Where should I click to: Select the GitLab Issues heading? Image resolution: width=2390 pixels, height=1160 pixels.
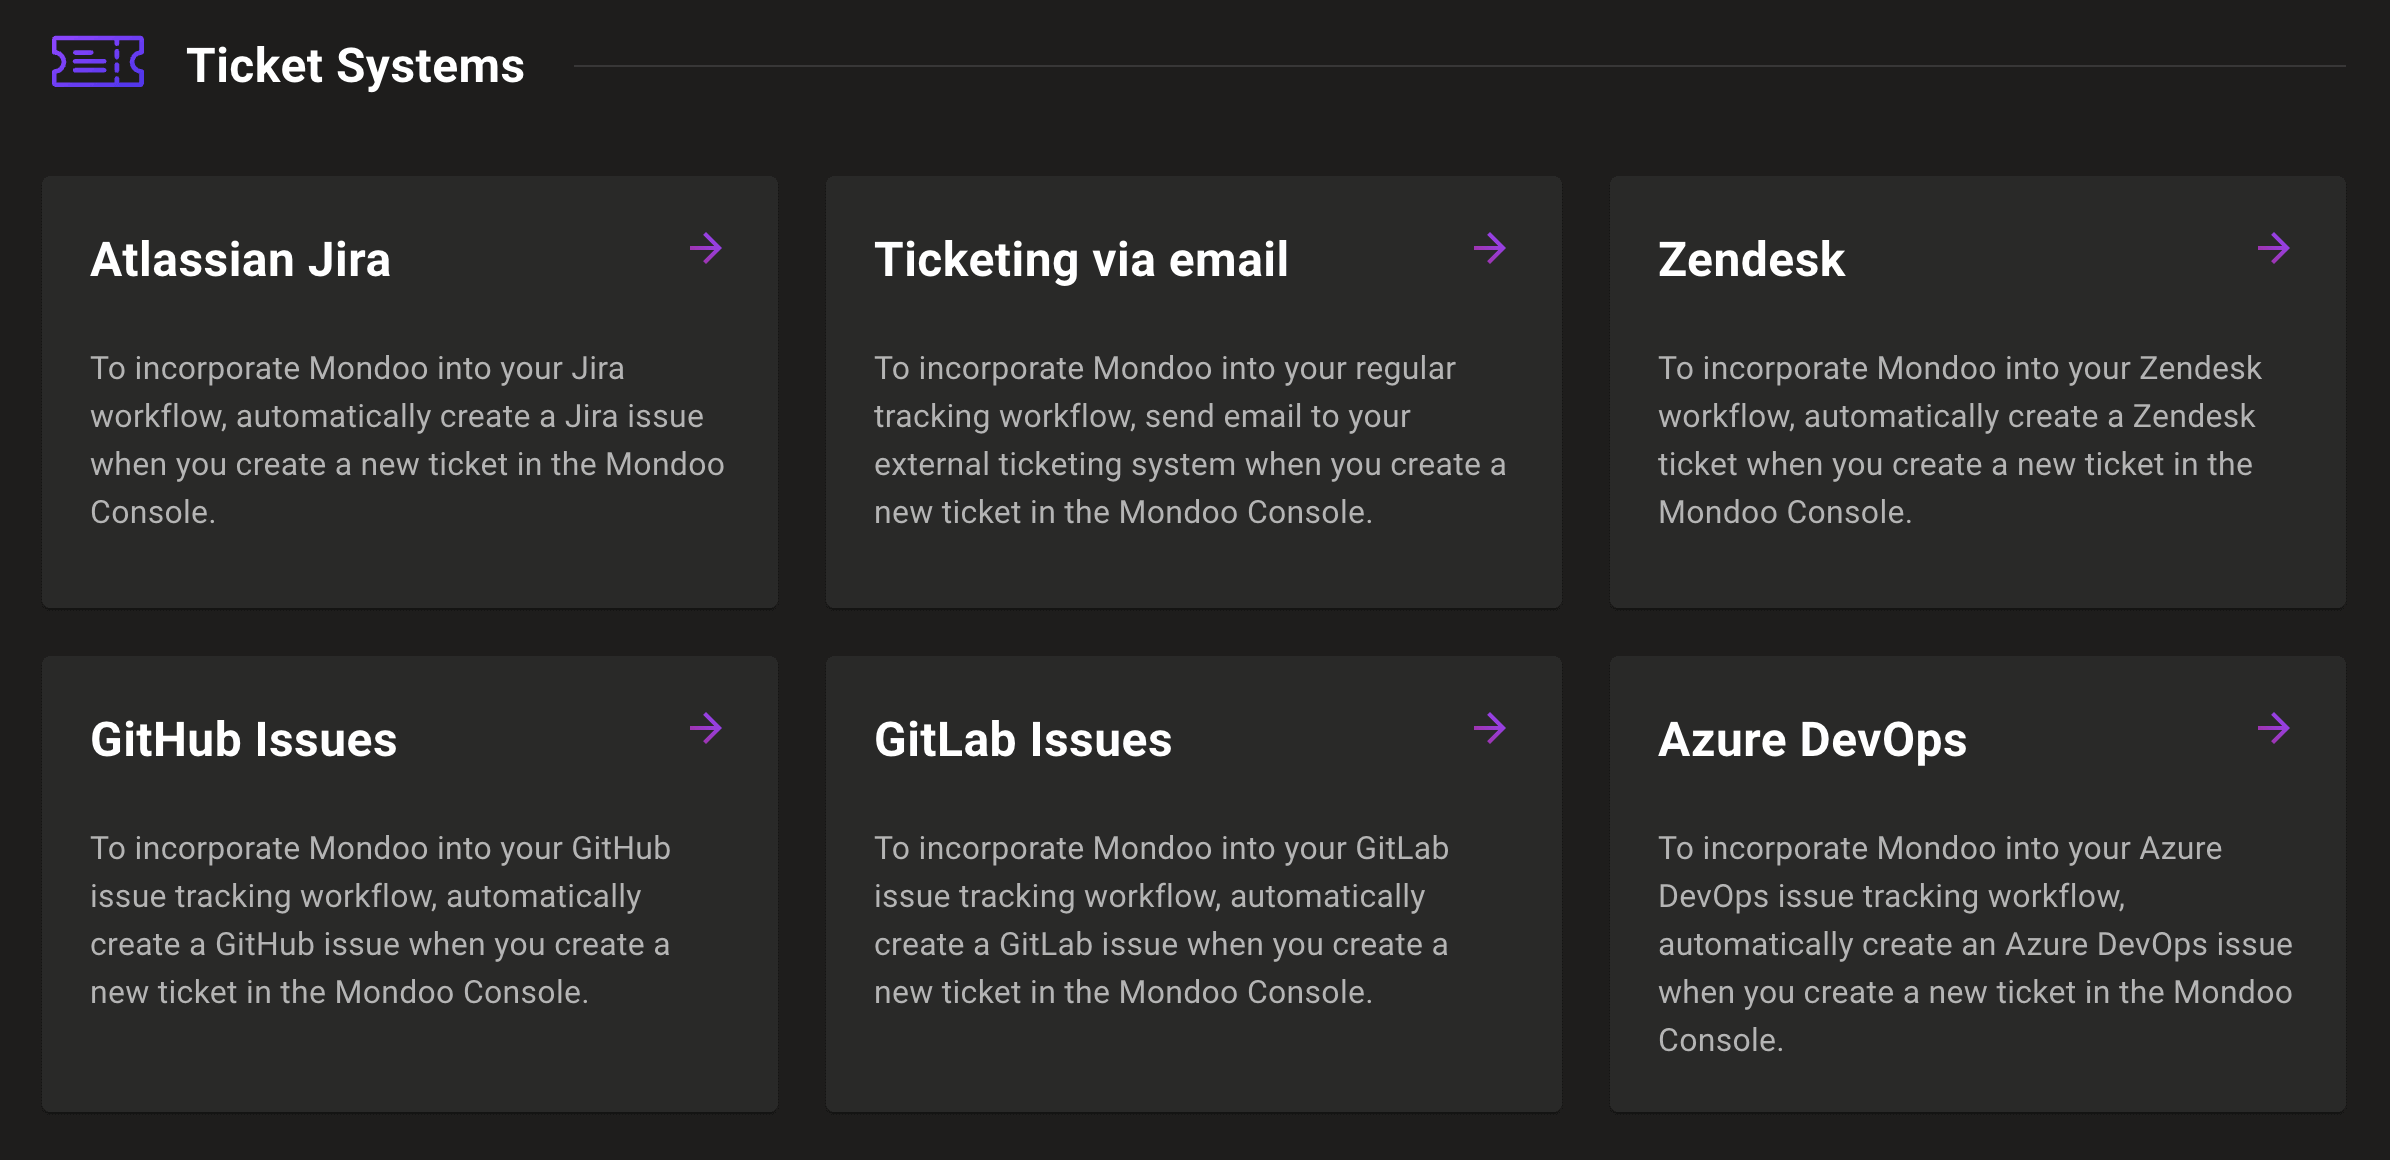click(1021, 740)
